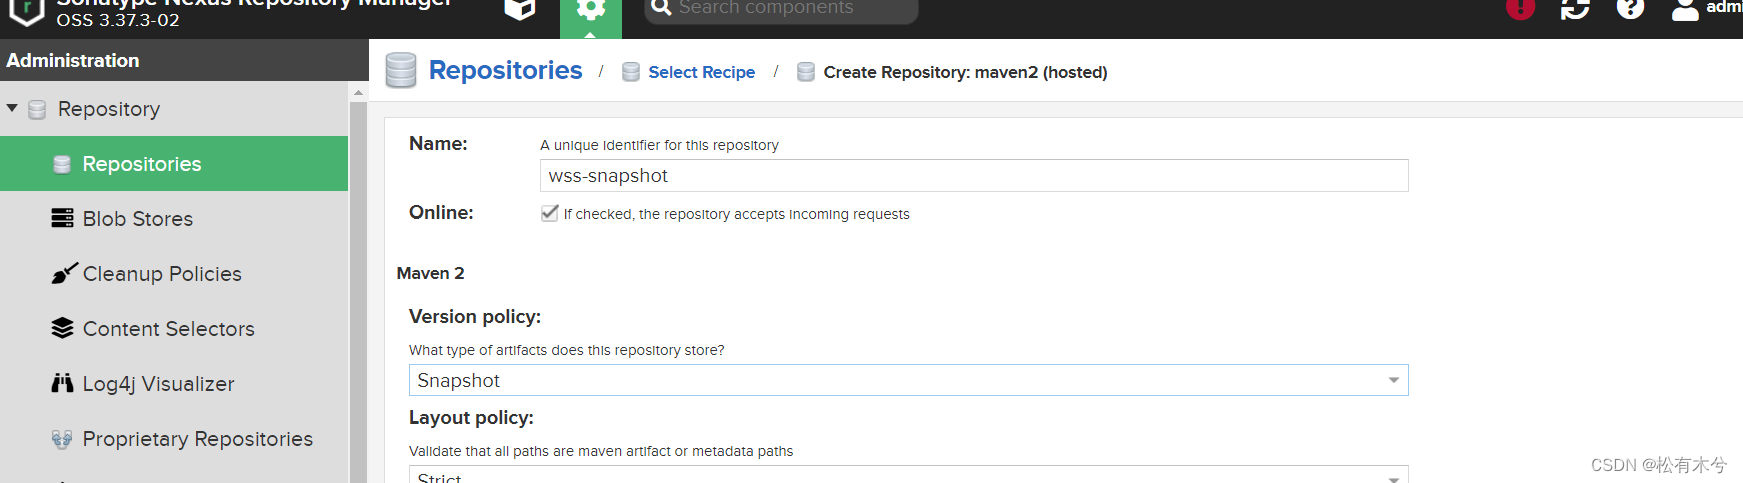The height and width of the screenshot is (483, 1743).
Task: Open the help question mark icon
Action: (1630, 9)
